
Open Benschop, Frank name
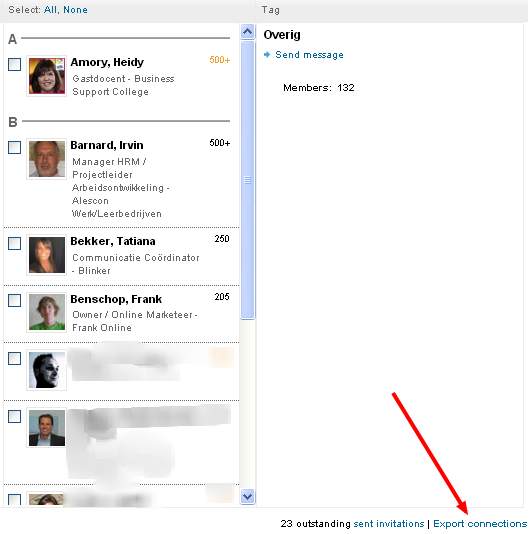click(x=116, y=299)
